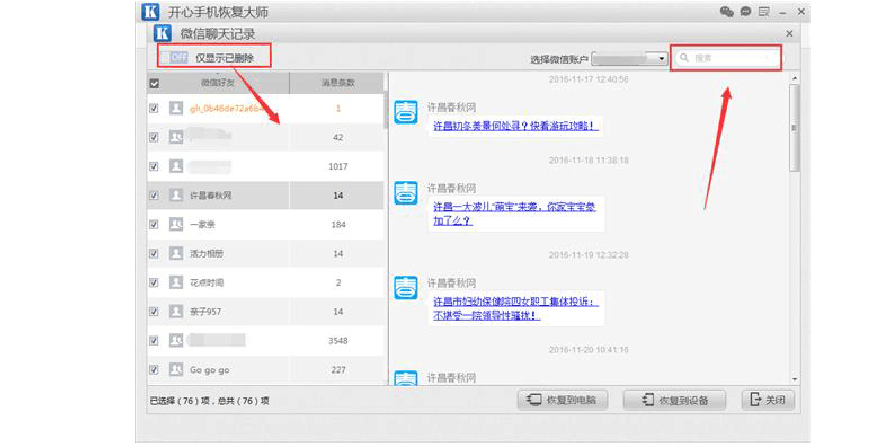
Task: Uncheck the 活力相册 checkbox
Action: point(153,253)
